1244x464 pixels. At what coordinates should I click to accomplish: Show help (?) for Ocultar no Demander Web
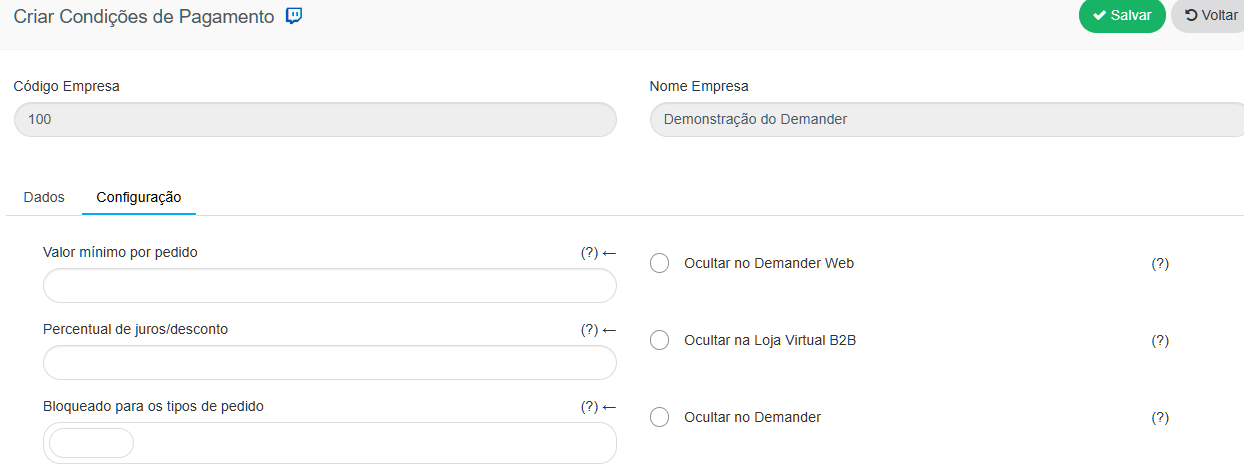pyautogui.click(x=1160, y=264)
